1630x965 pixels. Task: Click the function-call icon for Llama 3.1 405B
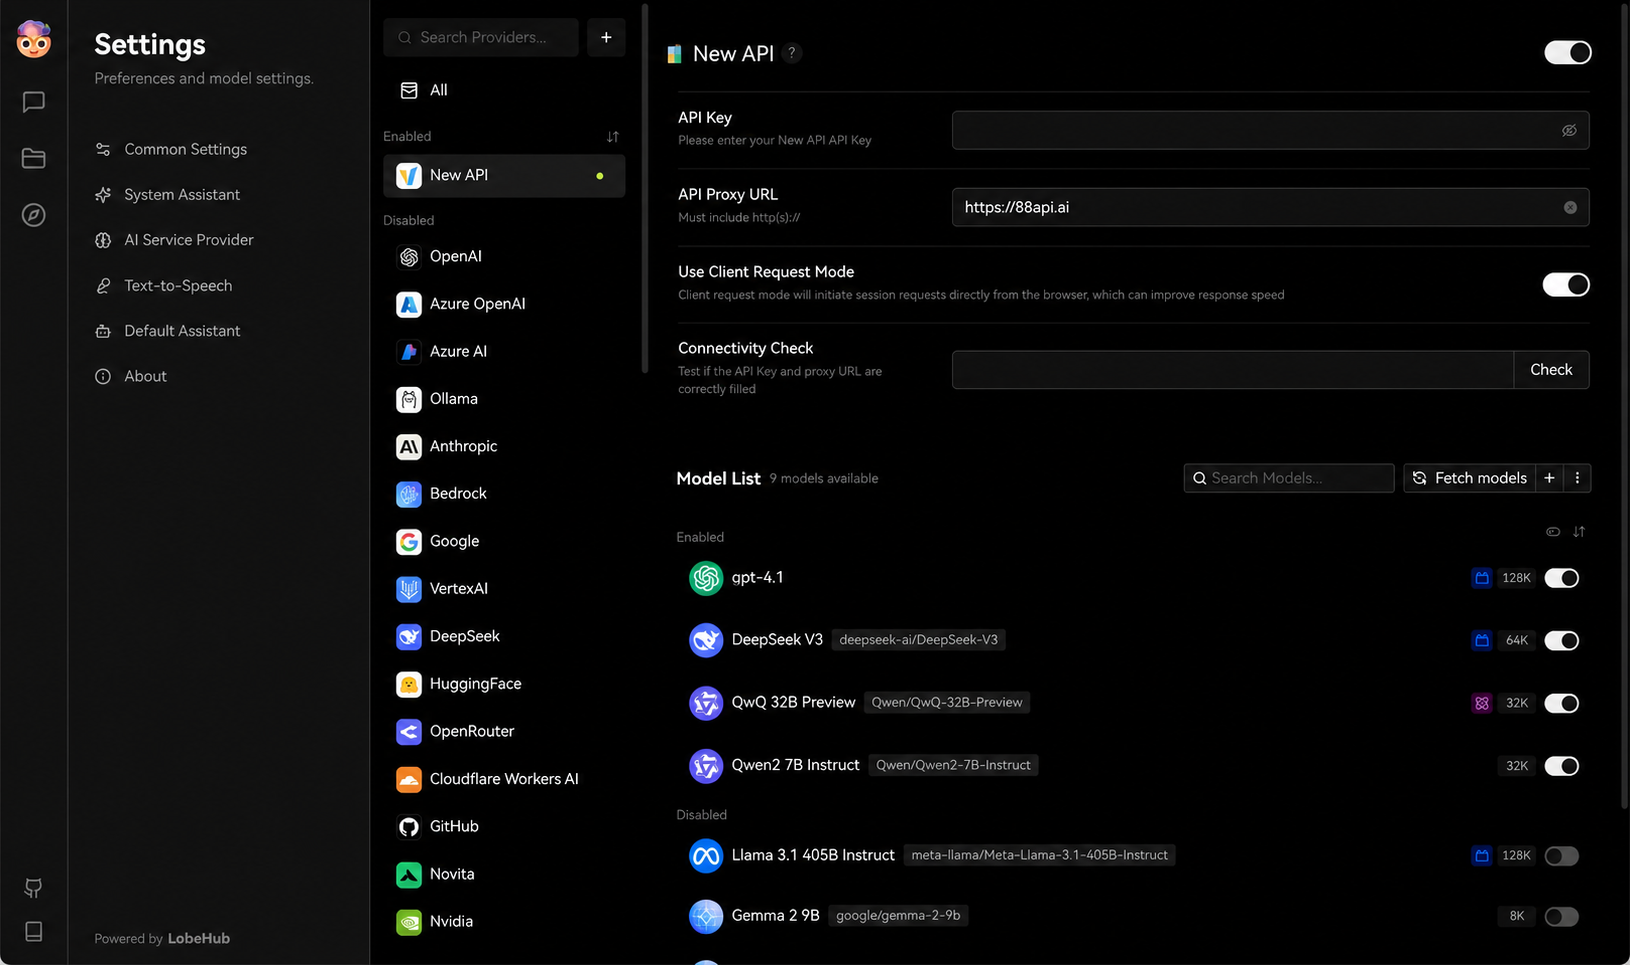click(1482, 856)
